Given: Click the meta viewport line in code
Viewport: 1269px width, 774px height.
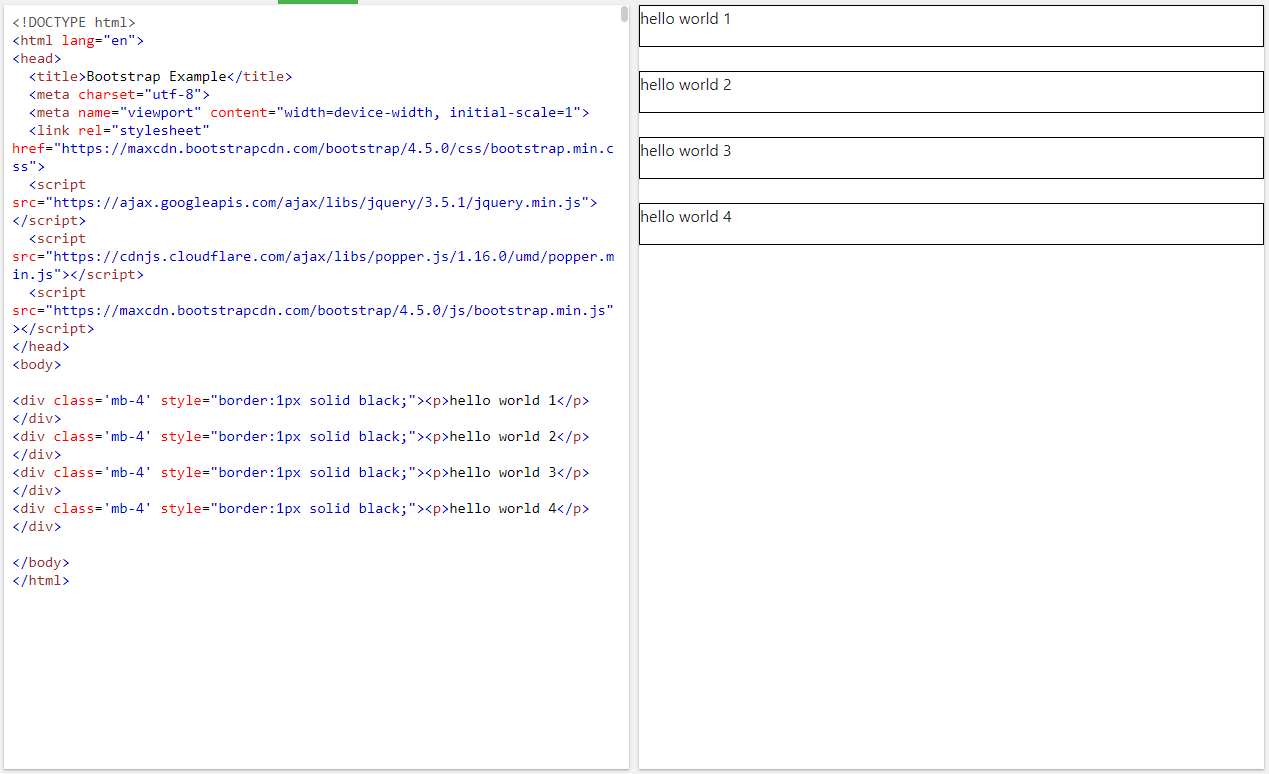Looking at the screenshot, I should coord(309,112).
